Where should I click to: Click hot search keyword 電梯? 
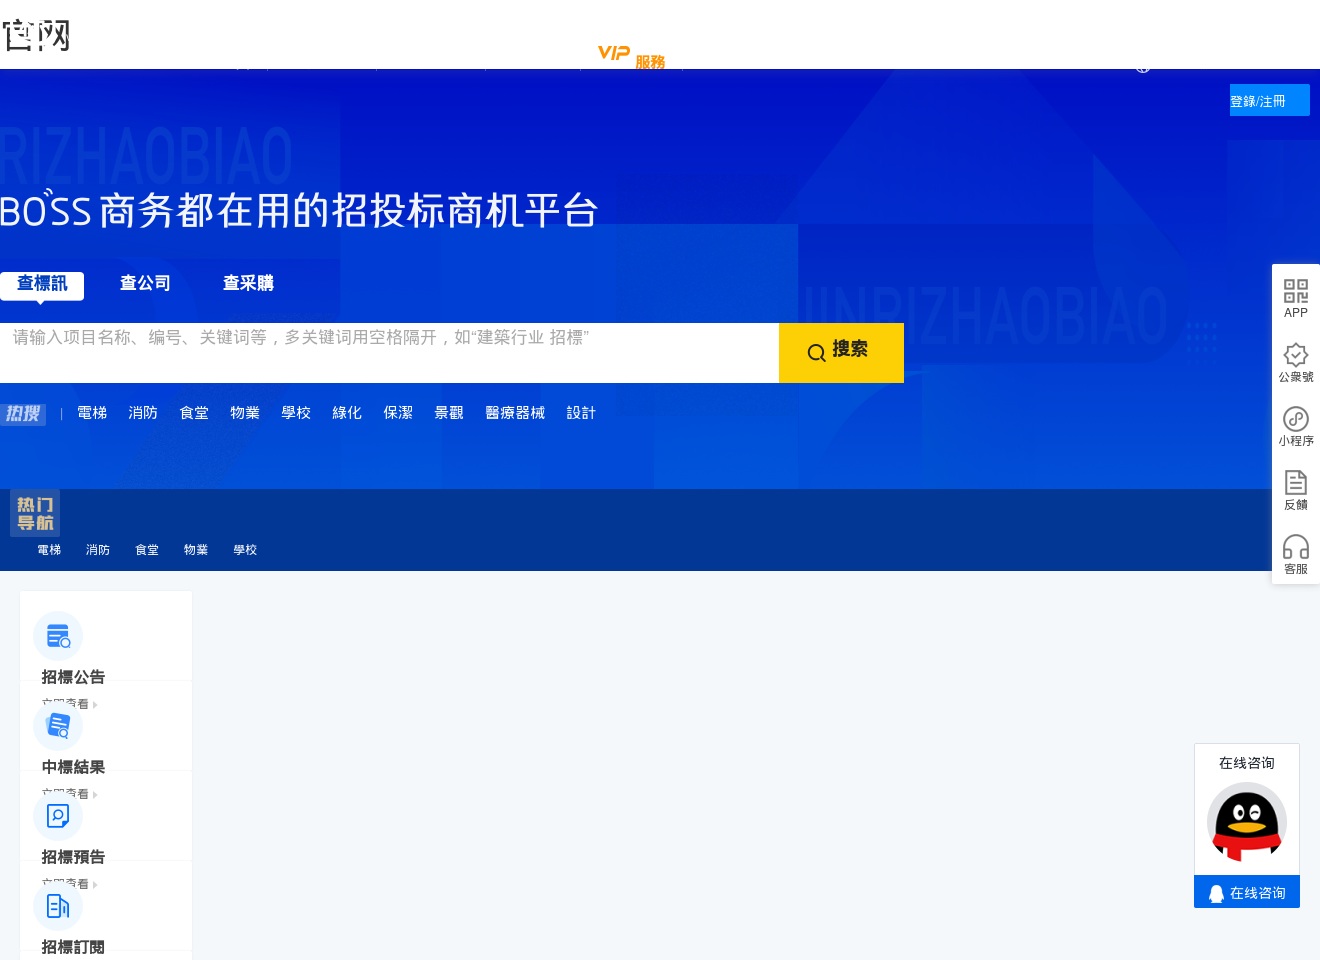pos(92,413)
